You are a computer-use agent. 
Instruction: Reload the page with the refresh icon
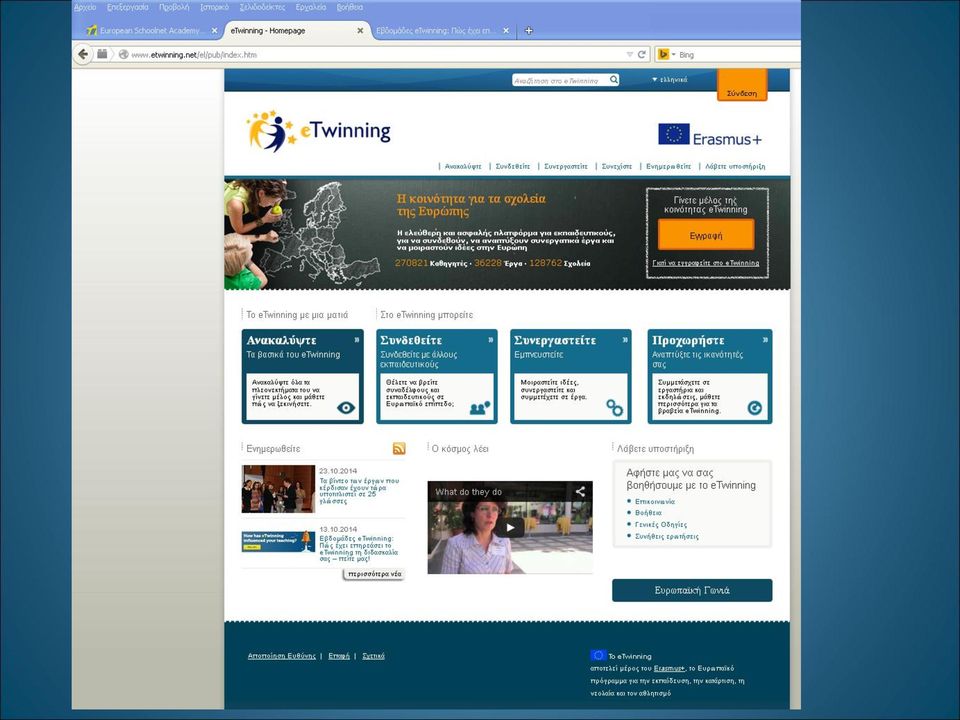click(642, 54)
